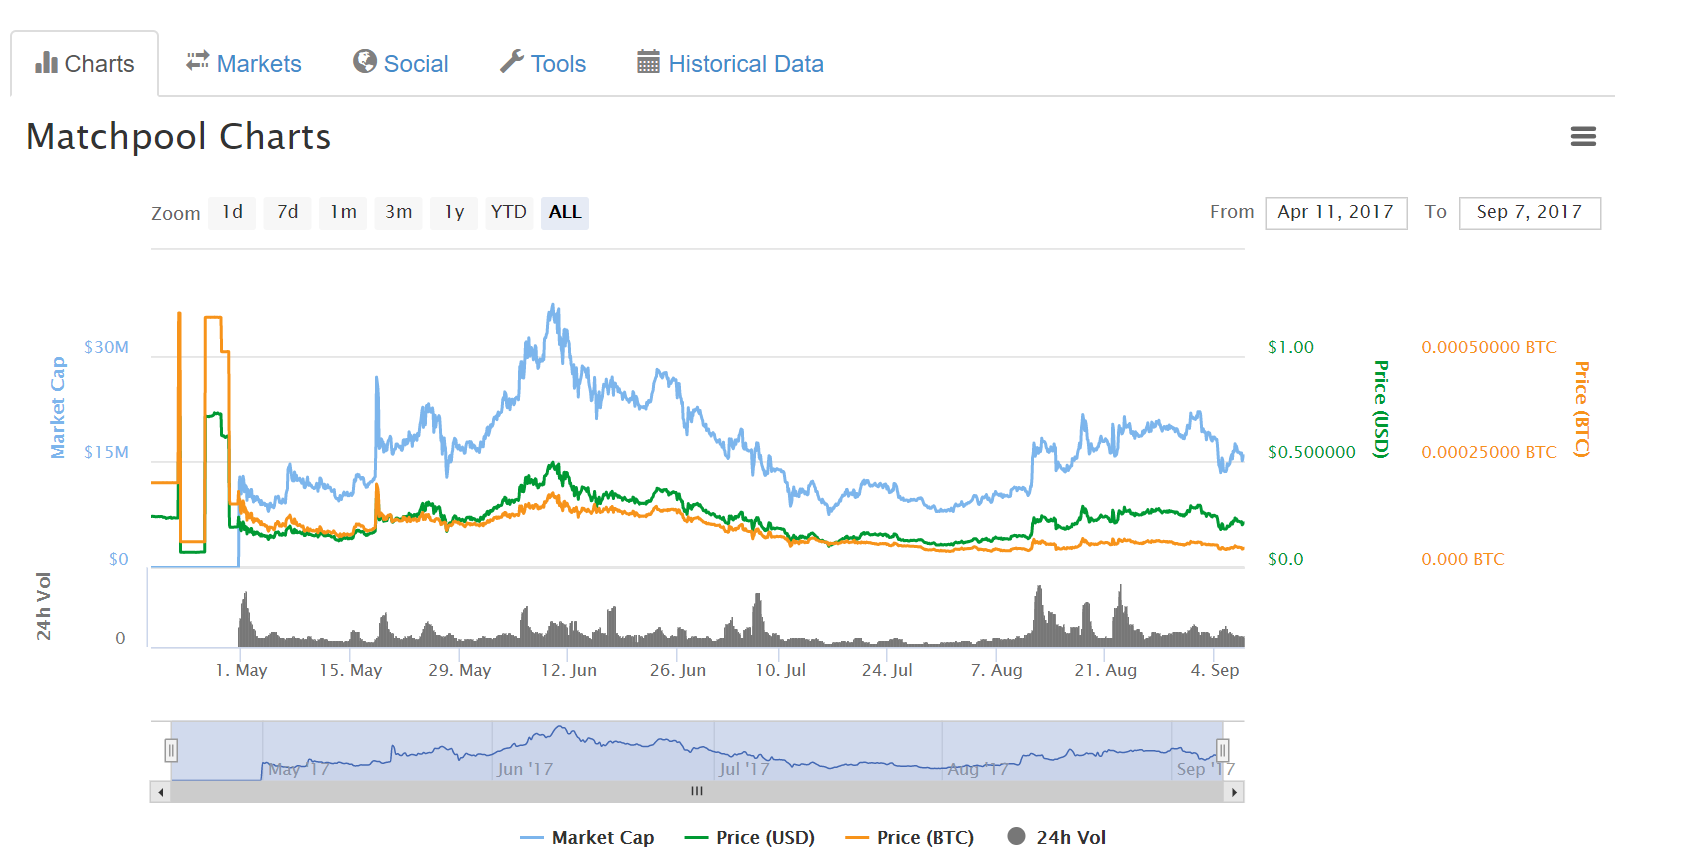Click the Markets exchange arrows icon
This screenshot has width=1689, height=855.
pyautogui.click(x=197, y=61)
